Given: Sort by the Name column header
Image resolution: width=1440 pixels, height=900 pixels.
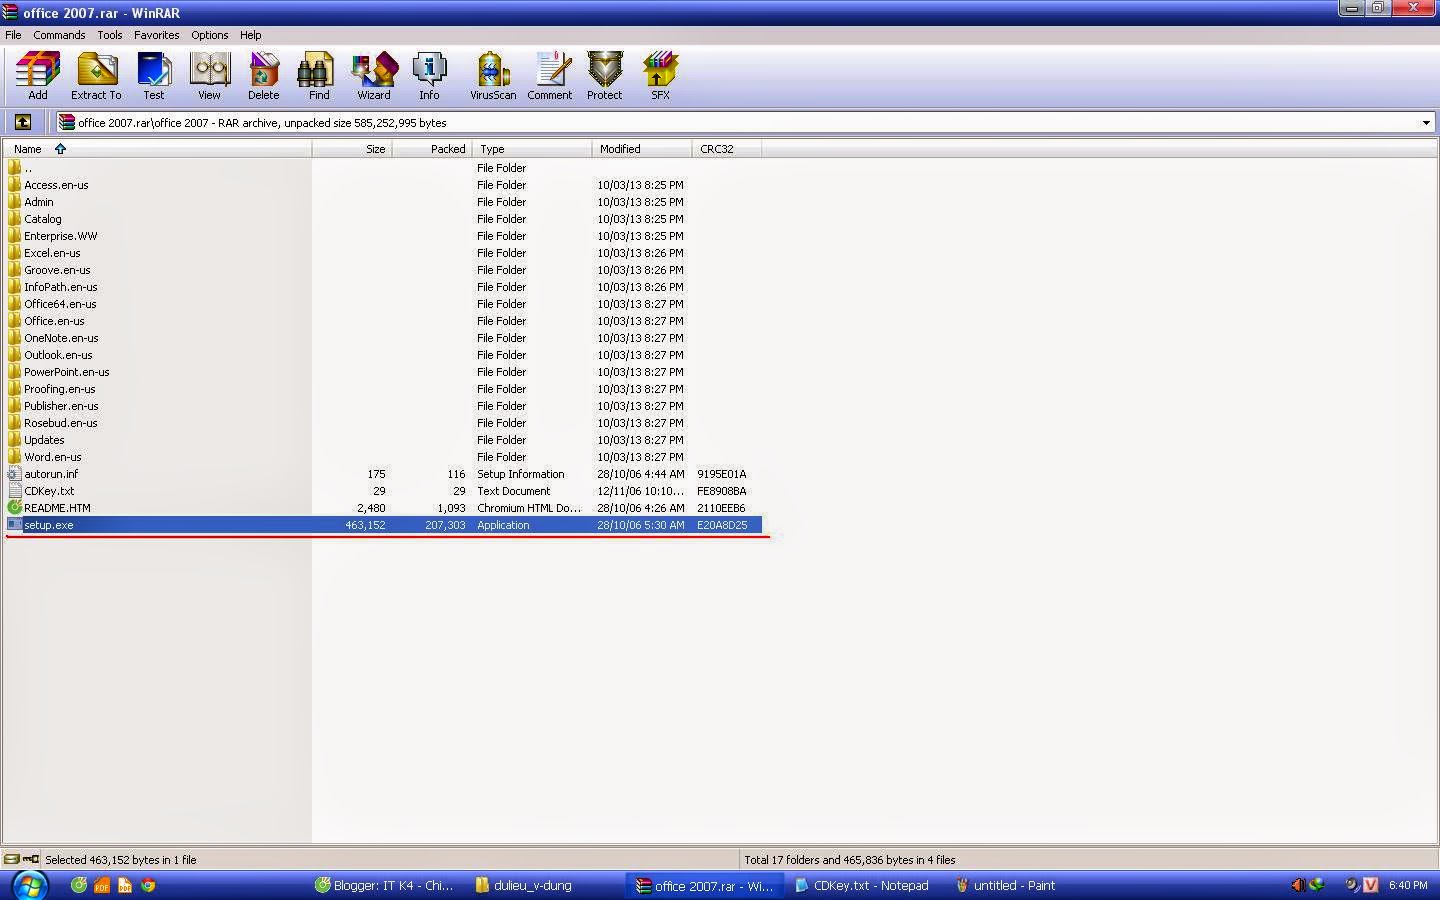Looking at the screenshot, I should (157, 149).
